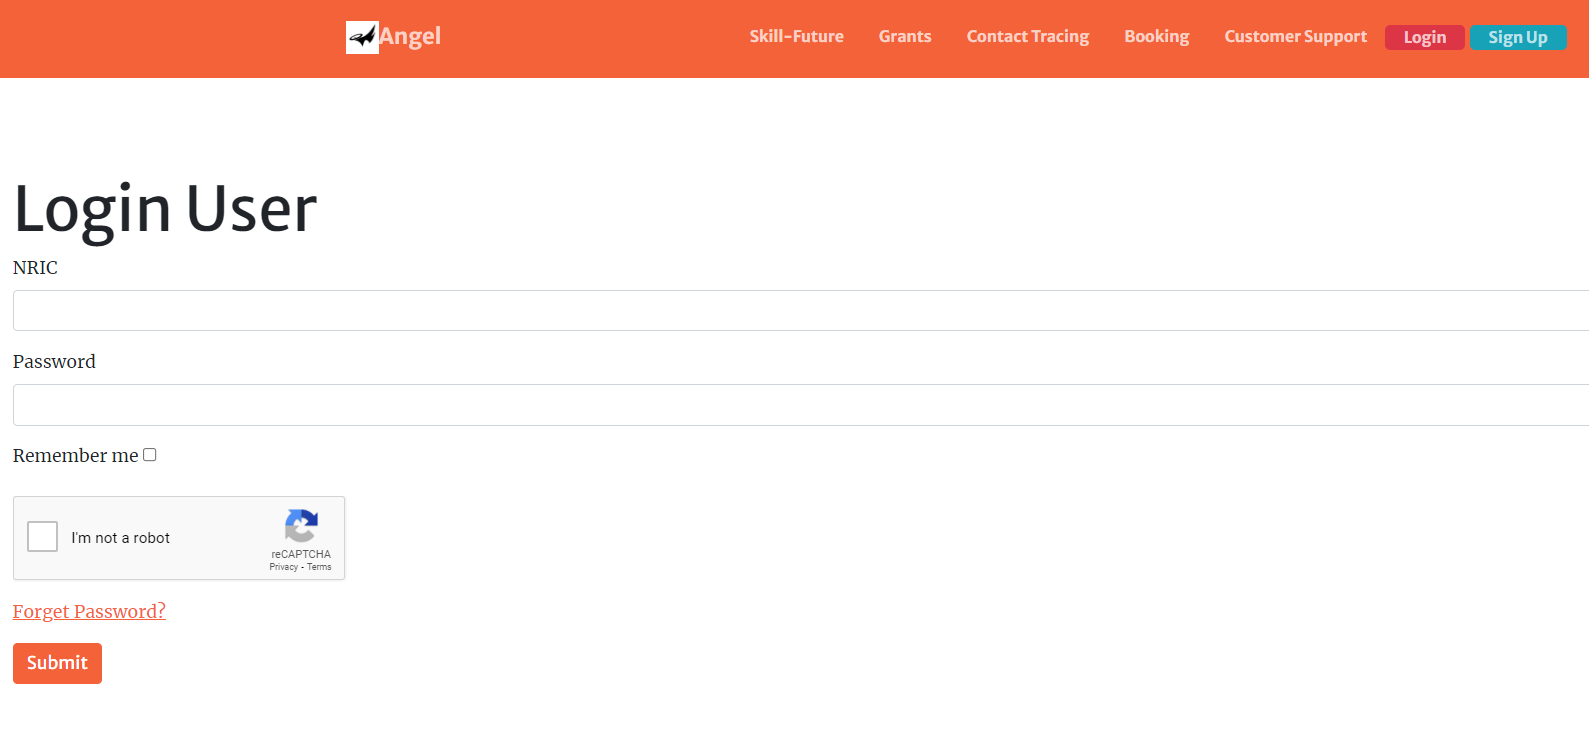The height and width of the screenshot is (743, 1589).
Task: Enable the Remember me checkbox
Action: (150, 455)
